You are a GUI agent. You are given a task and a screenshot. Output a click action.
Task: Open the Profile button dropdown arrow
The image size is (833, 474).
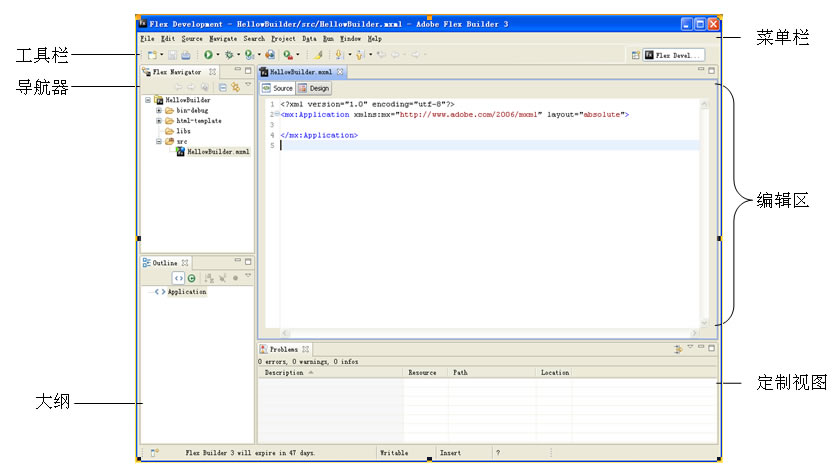(259, 55)
